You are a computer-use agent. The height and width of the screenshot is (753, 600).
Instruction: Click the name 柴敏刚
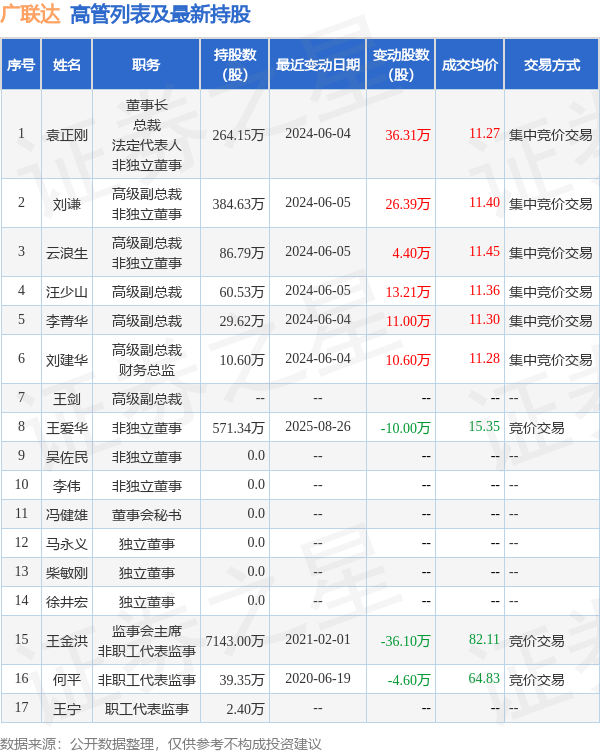[x=67, y=572]
